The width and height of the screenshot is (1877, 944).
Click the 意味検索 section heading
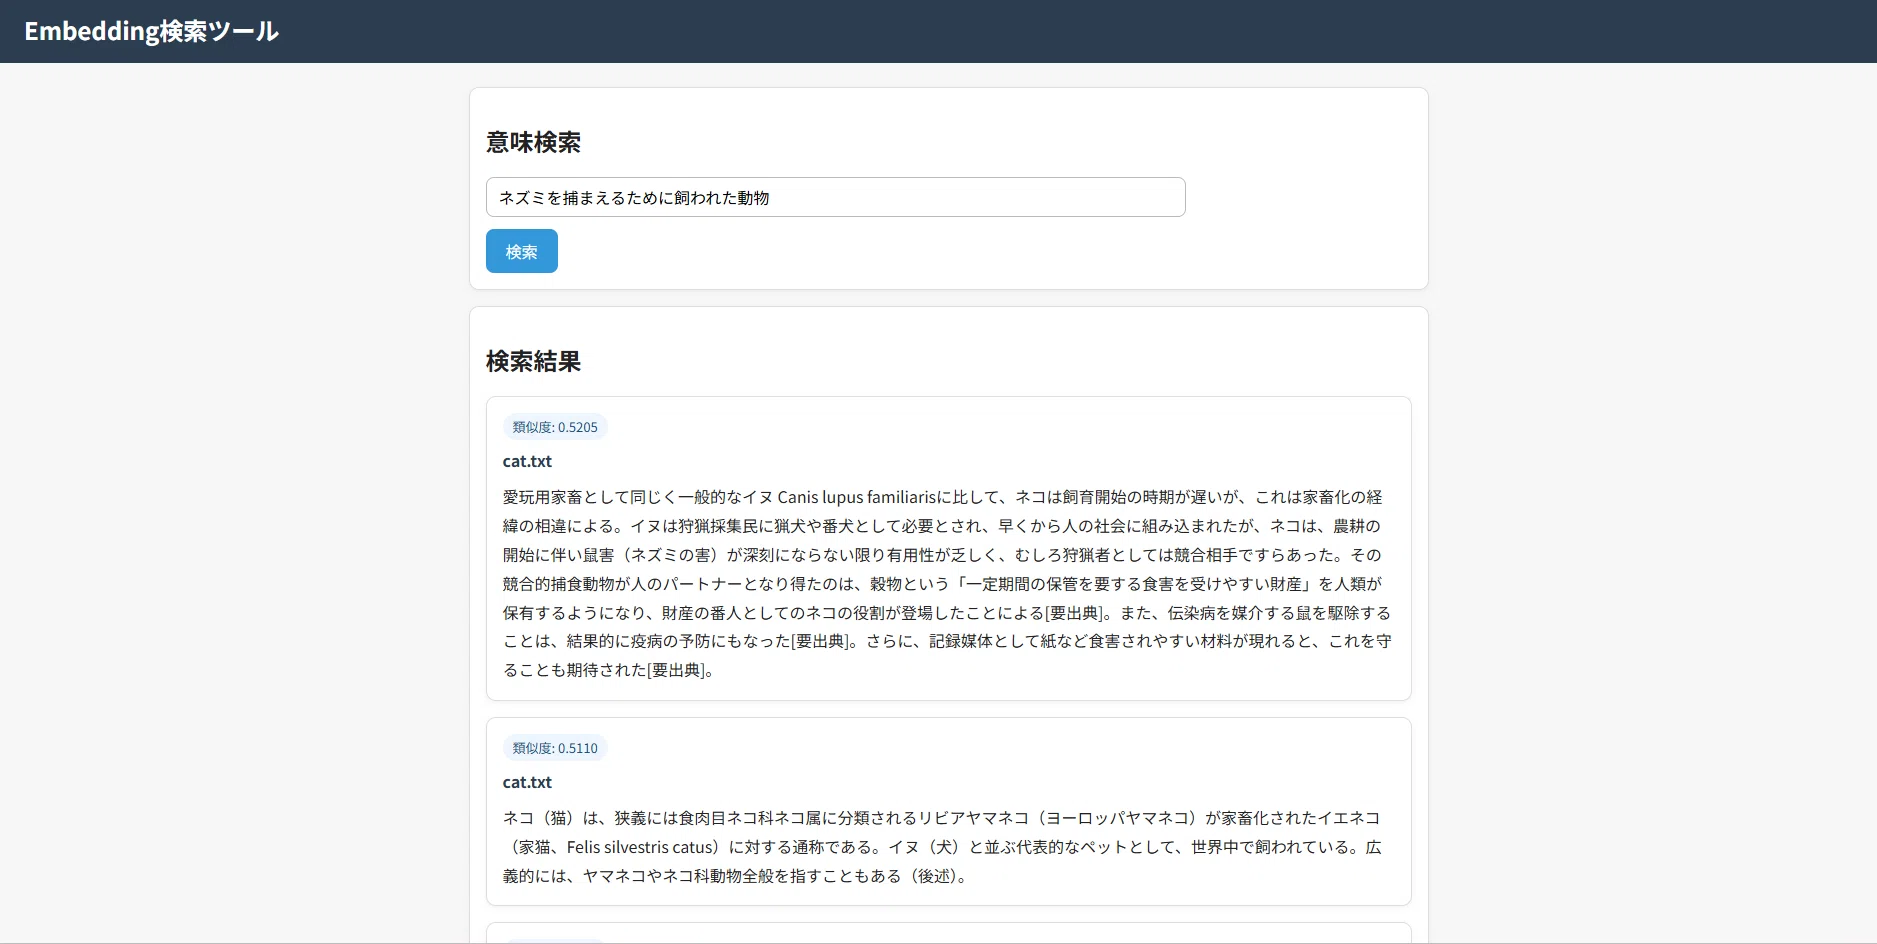click(533, 142)
